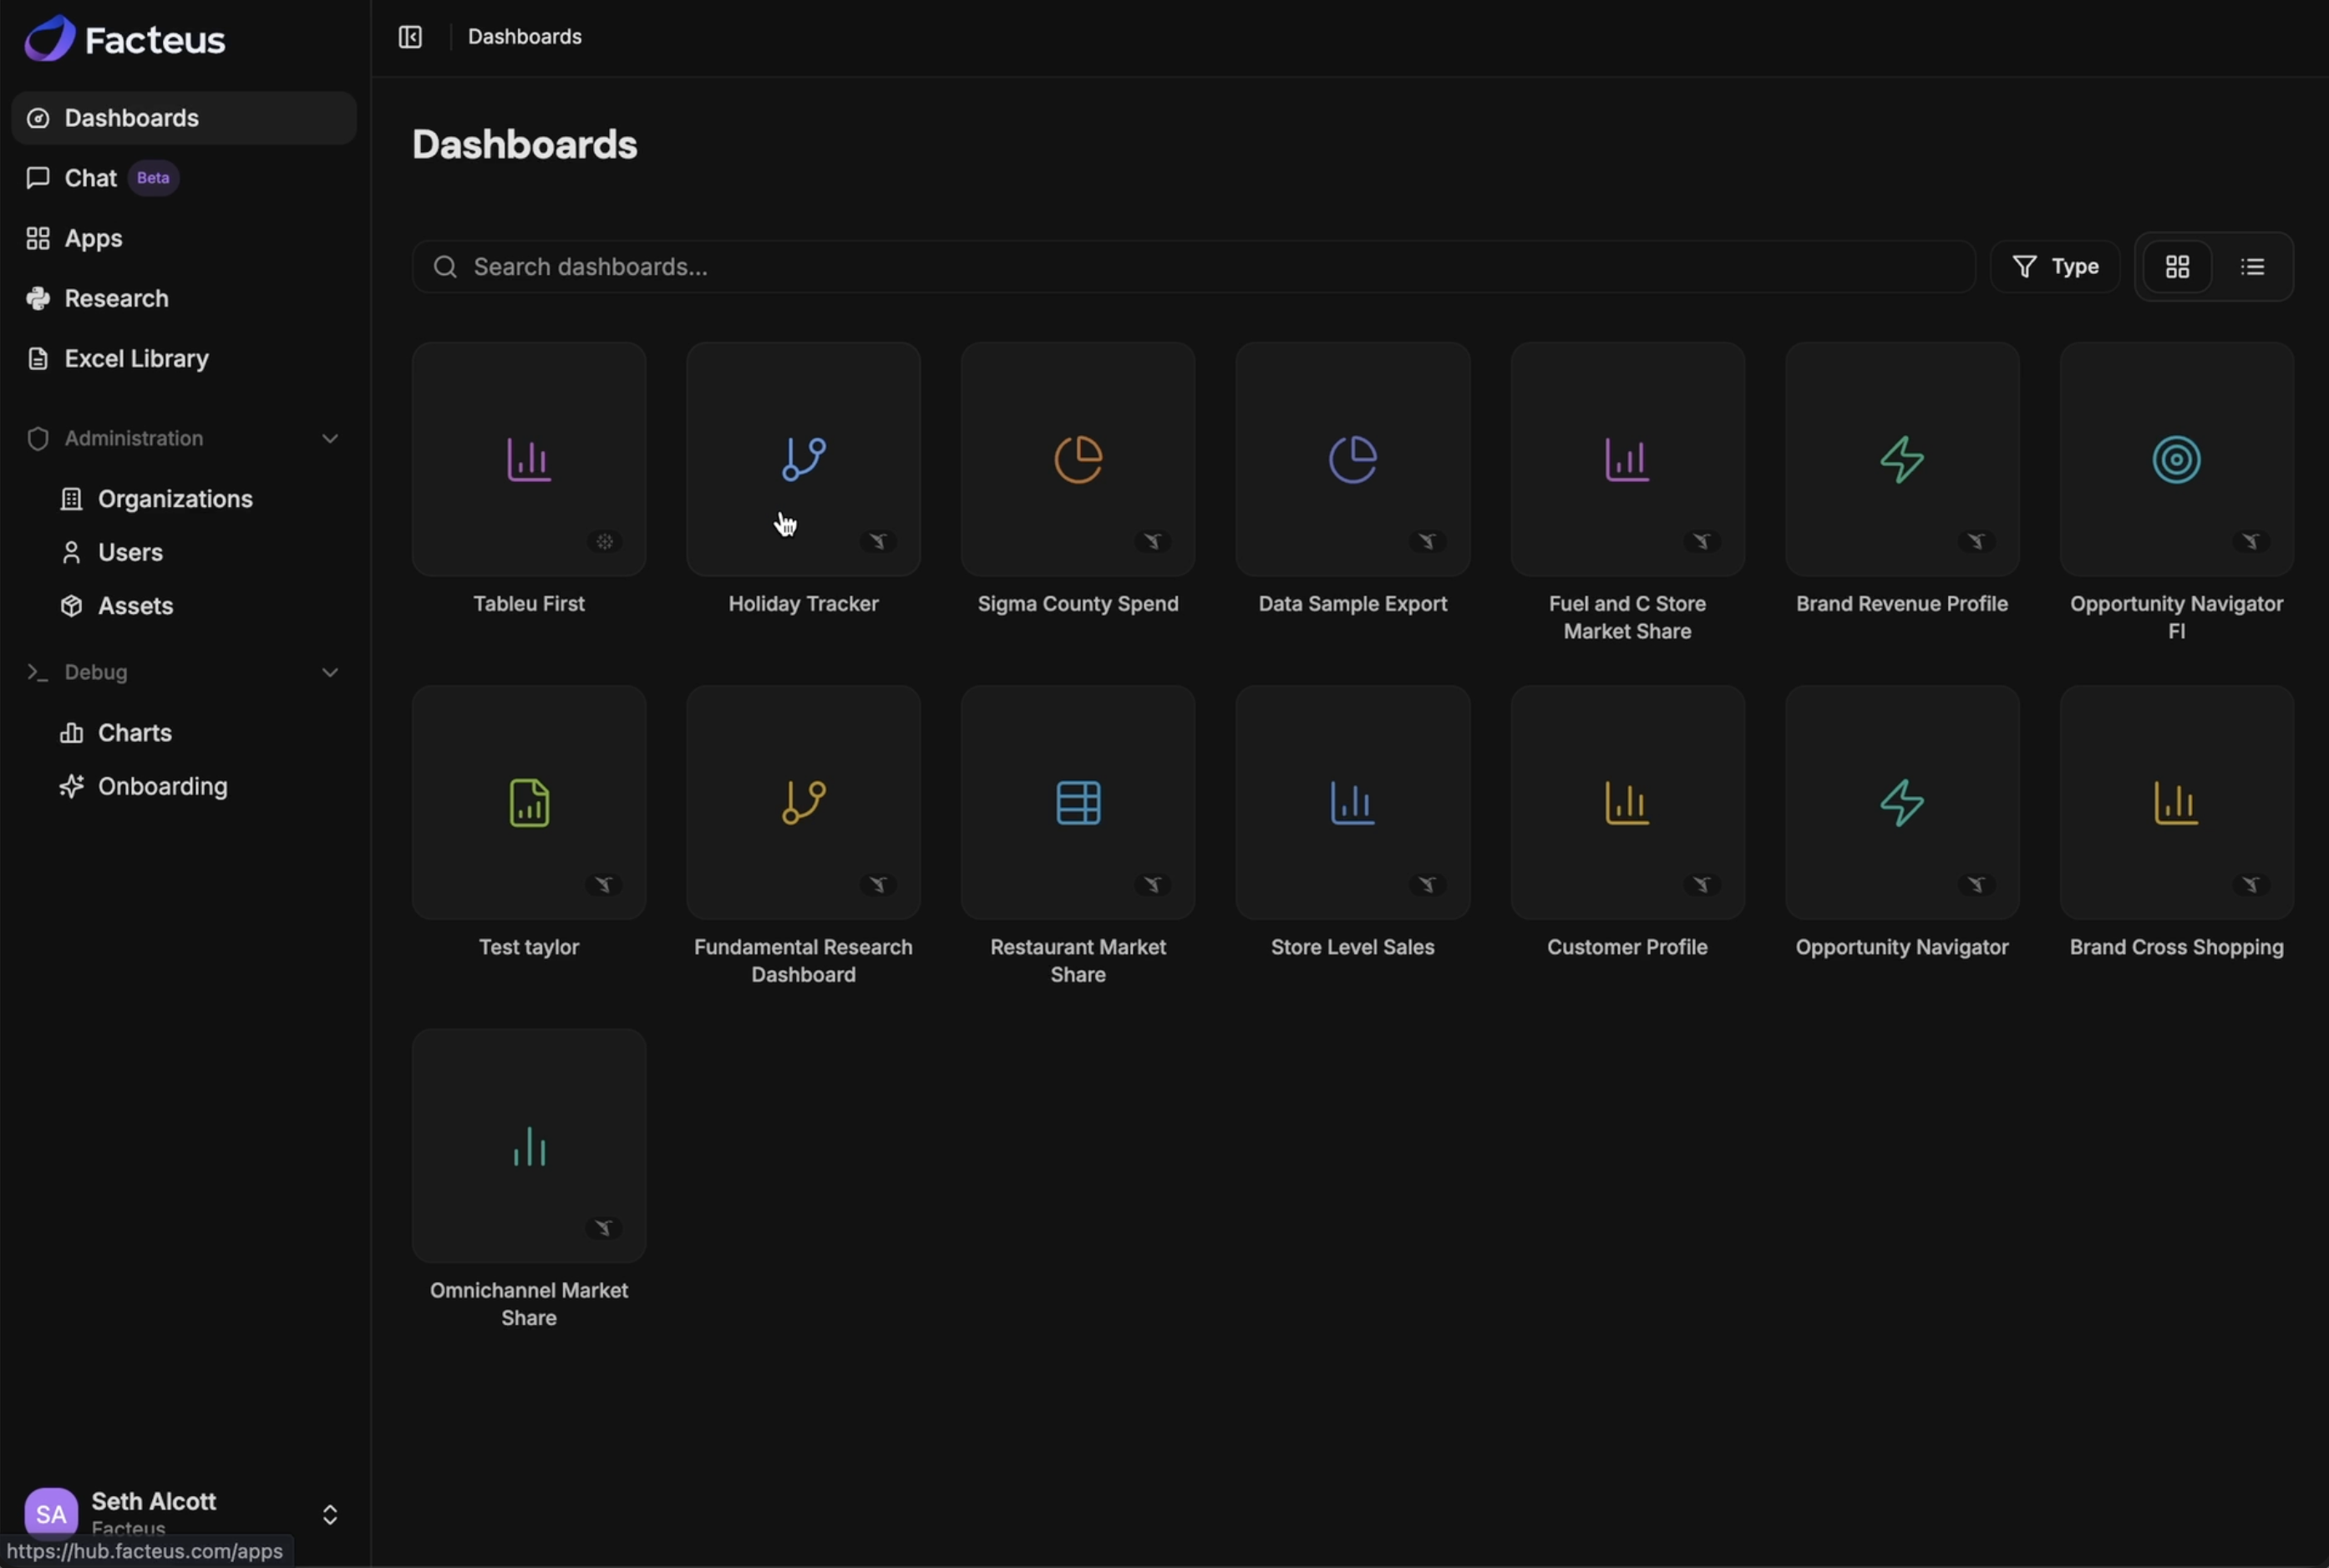2329x1568 pixels.
Task: Switch to list view layout
Action: (2252, 267)
